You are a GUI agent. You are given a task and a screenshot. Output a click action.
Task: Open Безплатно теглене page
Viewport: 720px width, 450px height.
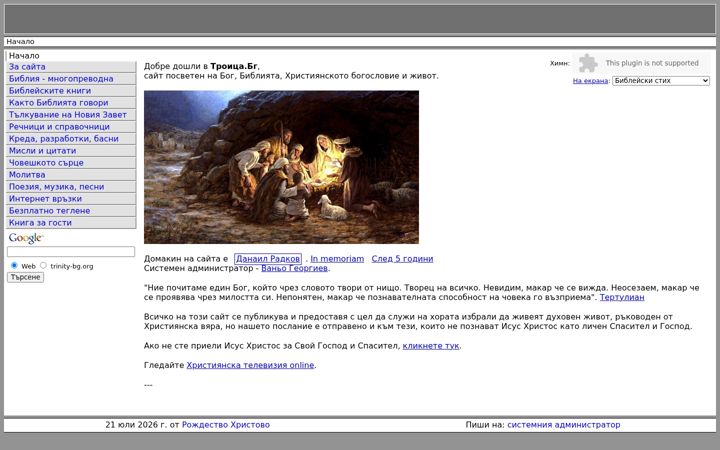click(x=71, y=211)
